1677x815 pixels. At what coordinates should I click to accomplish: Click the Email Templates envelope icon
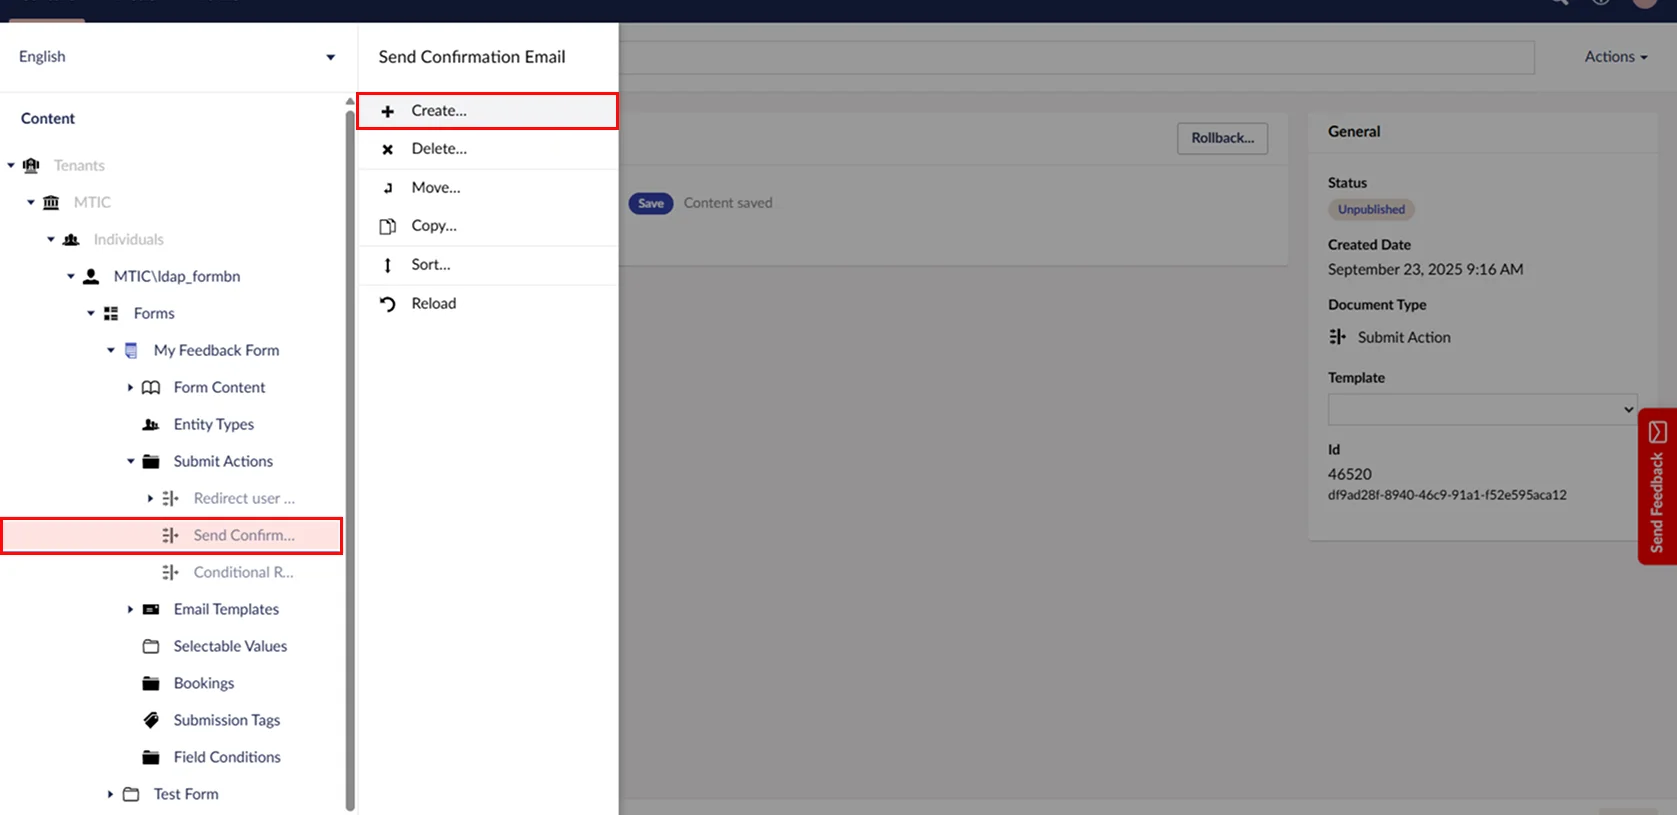[151, 609]
